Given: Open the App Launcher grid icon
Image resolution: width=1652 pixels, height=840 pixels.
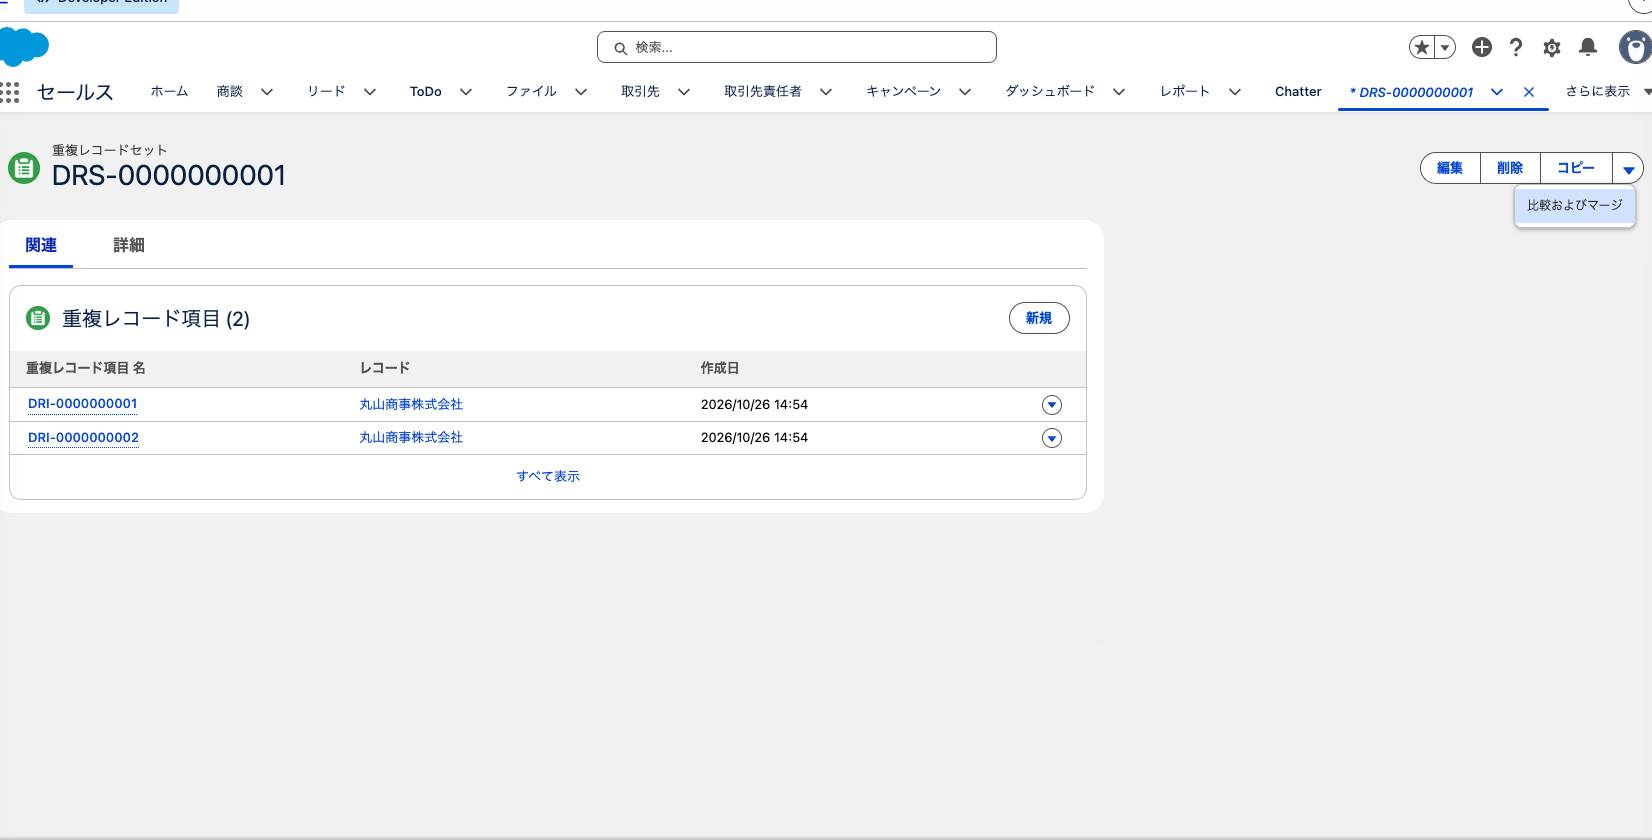Looking at the screenshot, I should (x=10, y=92).
